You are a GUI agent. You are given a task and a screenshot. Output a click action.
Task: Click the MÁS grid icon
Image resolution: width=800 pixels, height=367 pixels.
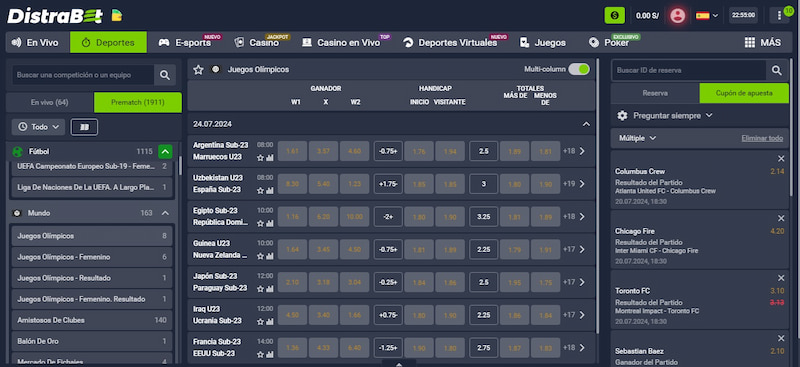[x=749, y=42]
